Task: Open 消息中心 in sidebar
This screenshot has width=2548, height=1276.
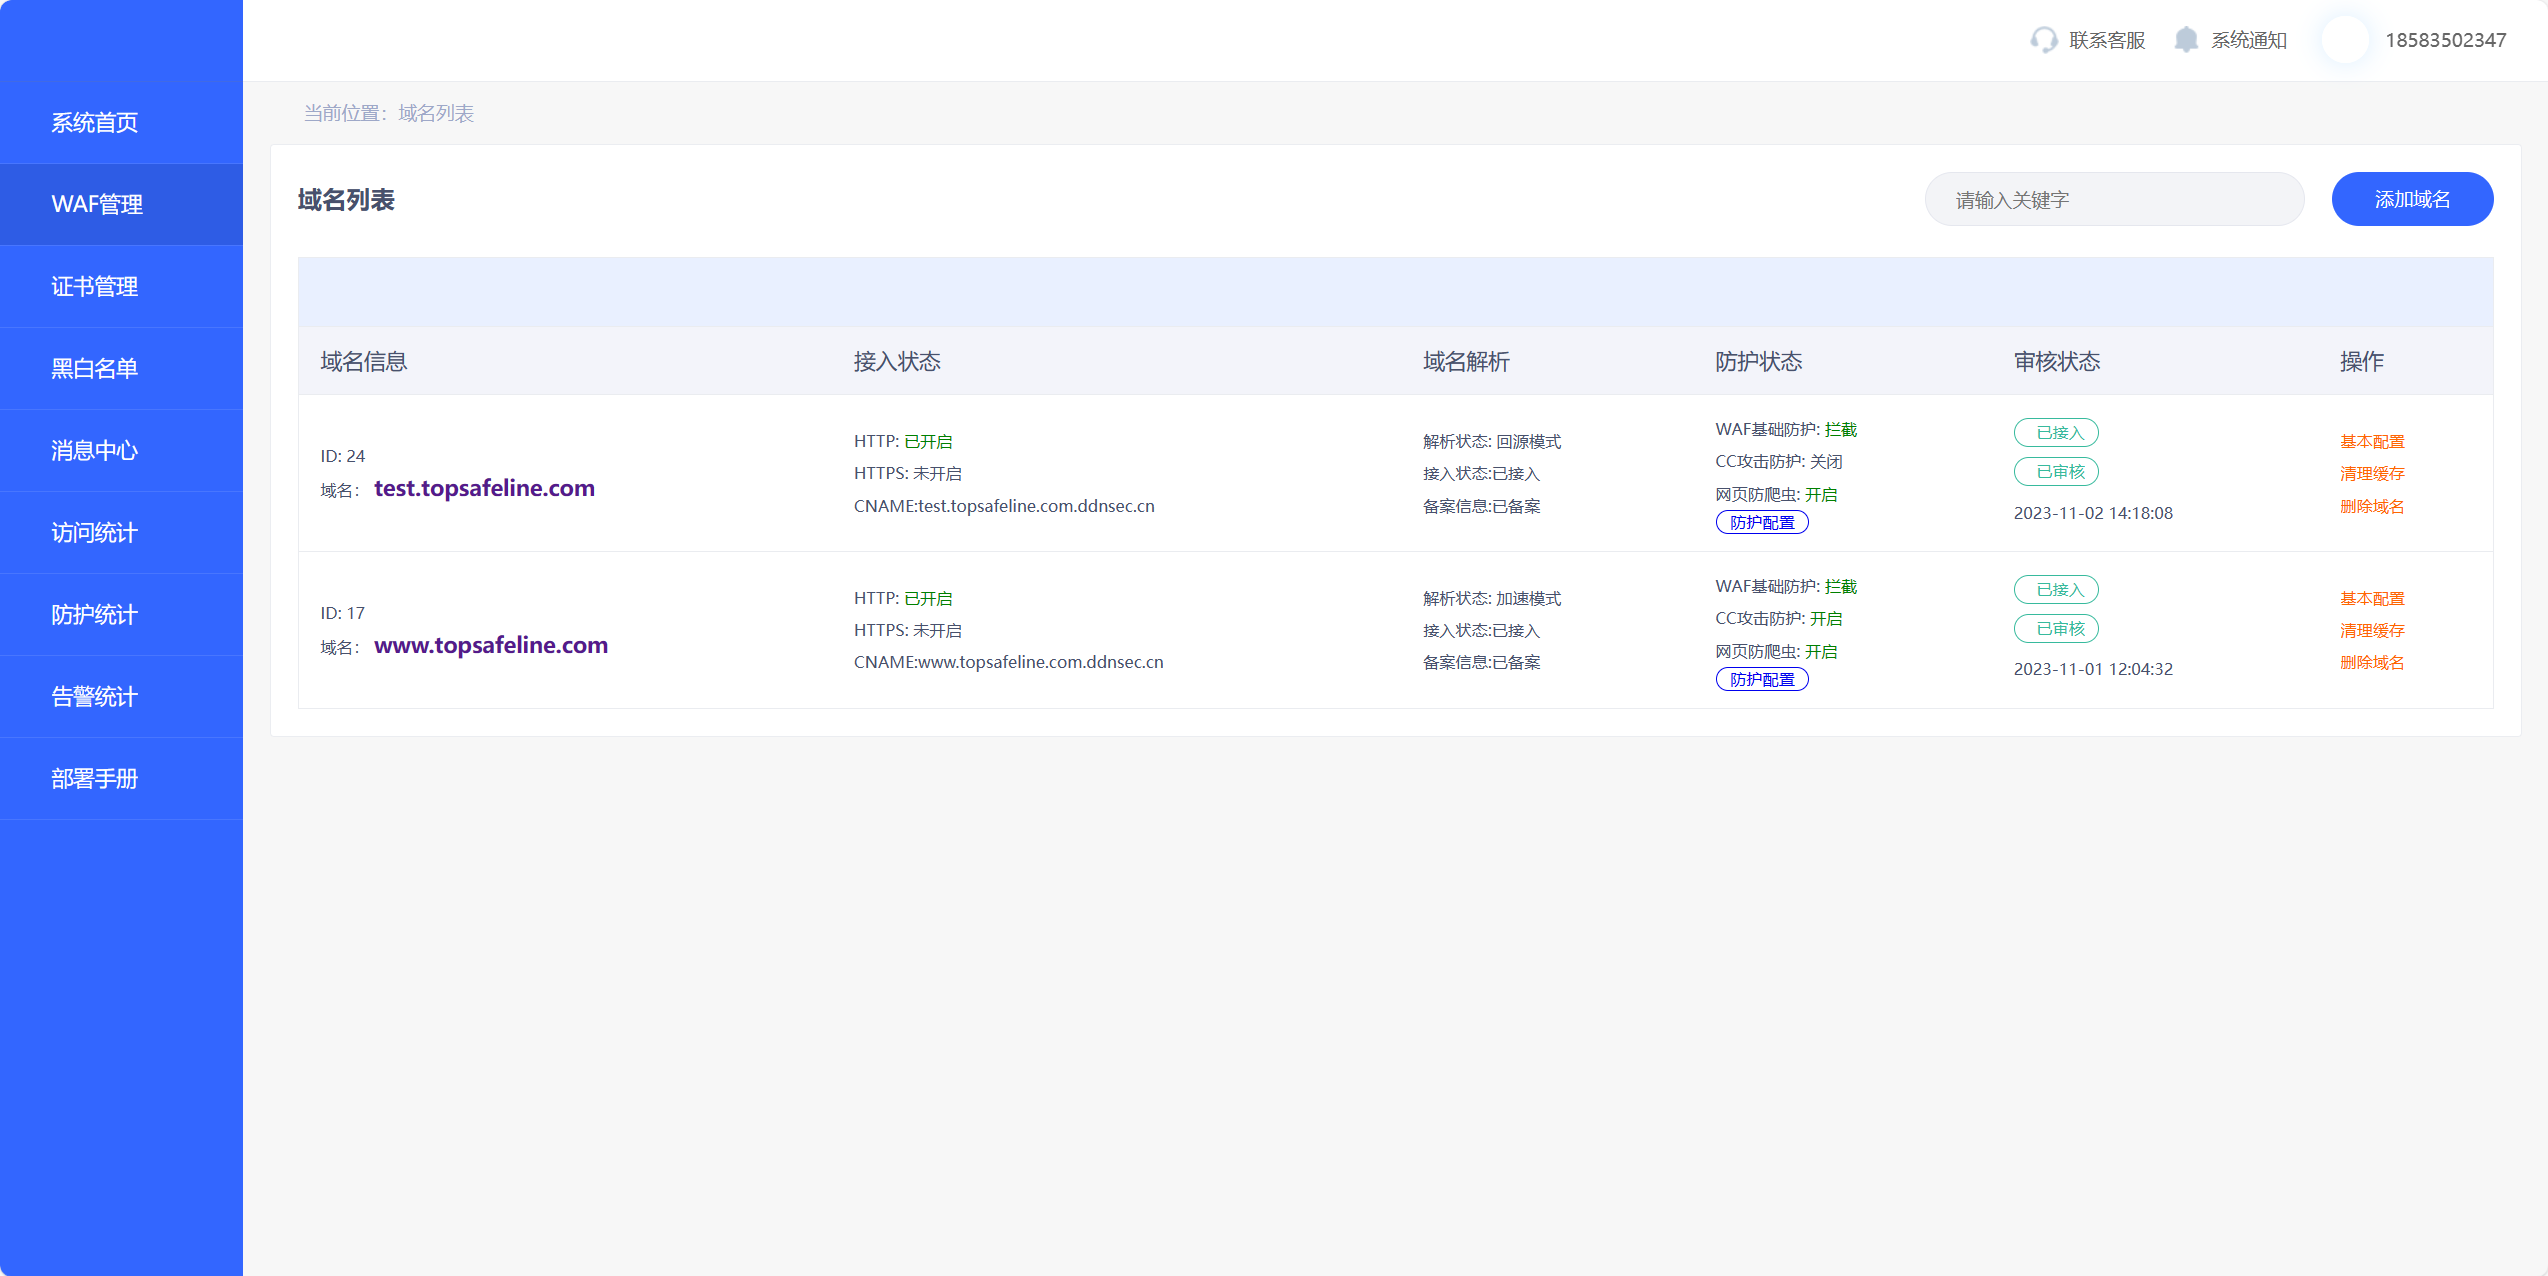Action: click(95, 450)
